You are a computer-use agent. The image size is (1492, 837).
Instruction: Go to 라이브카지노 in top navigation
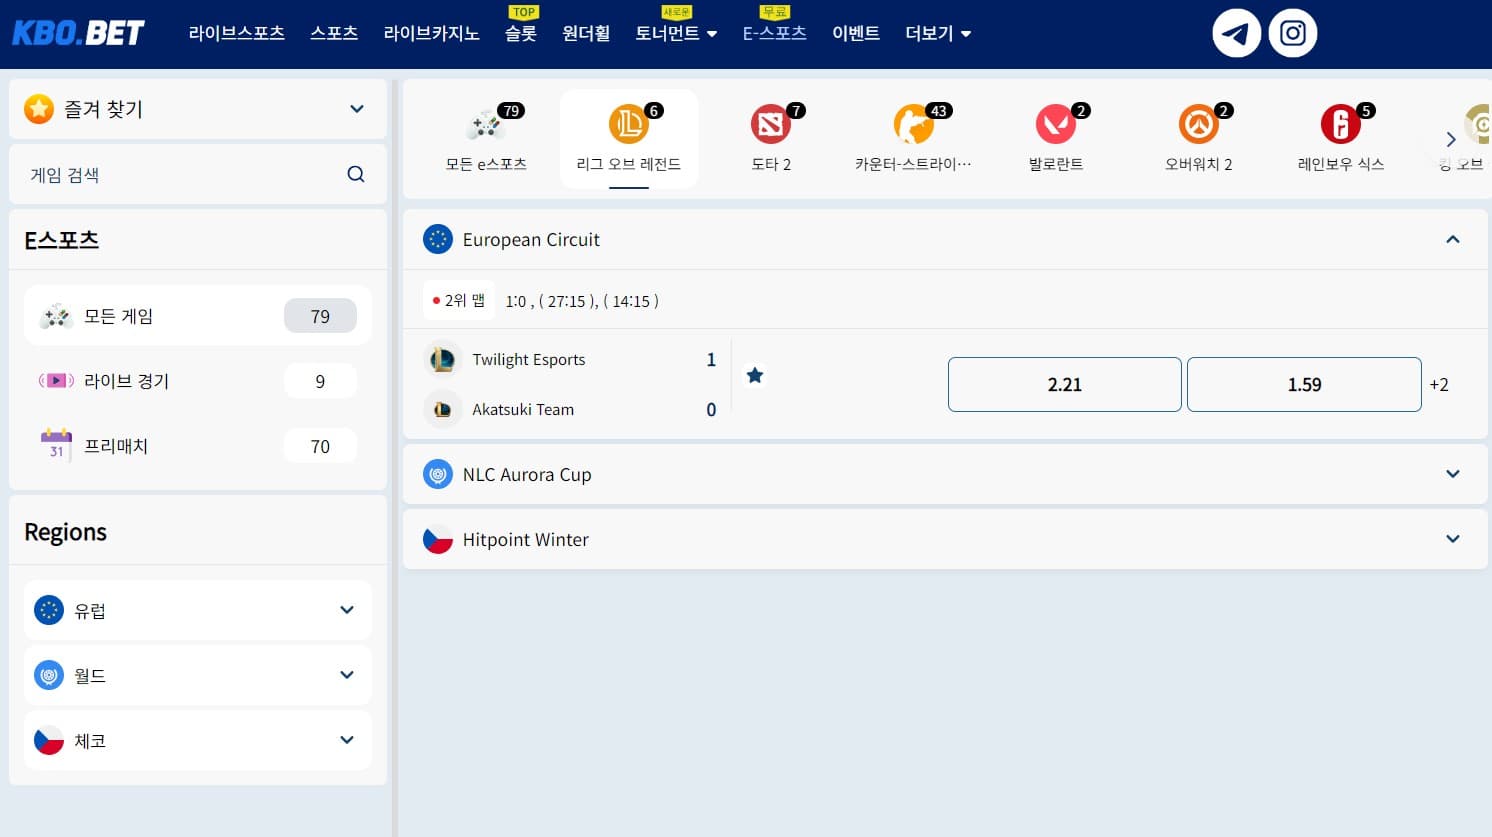(x=432, y=33)
